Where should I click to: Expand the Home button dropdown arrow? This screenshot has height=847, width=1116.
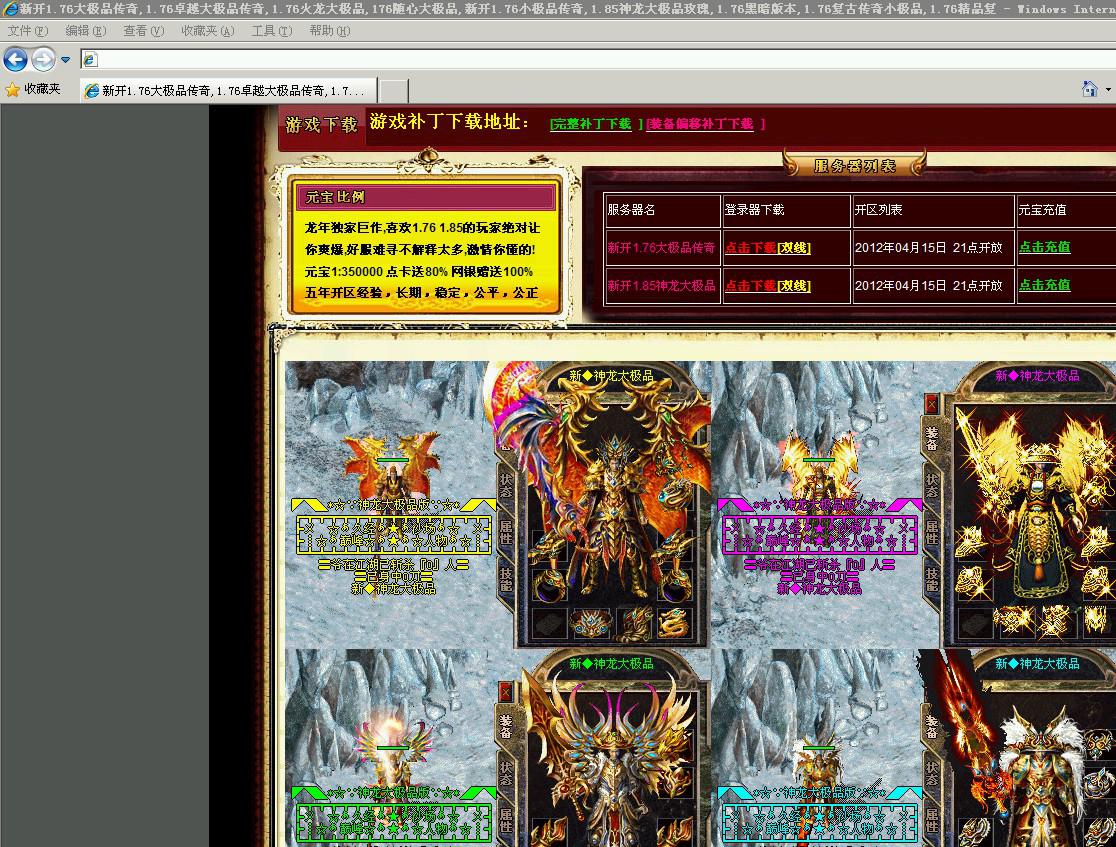tap(1108, 90)
